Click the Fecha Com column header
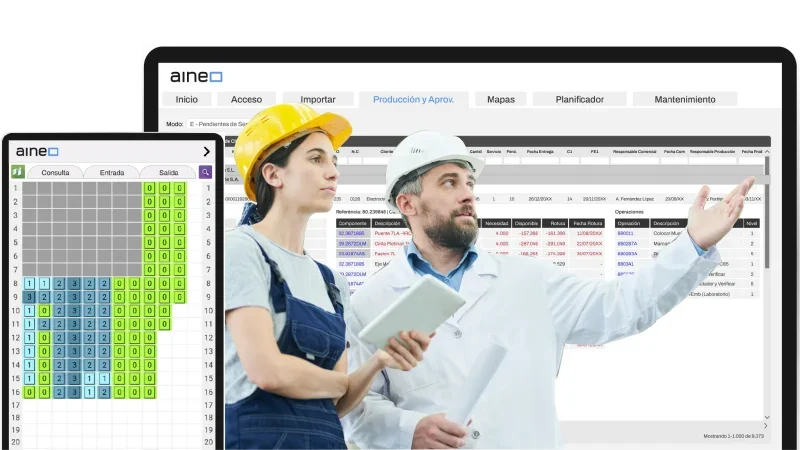This screenshot has width=800, height=450. click(x=673, y=152)
